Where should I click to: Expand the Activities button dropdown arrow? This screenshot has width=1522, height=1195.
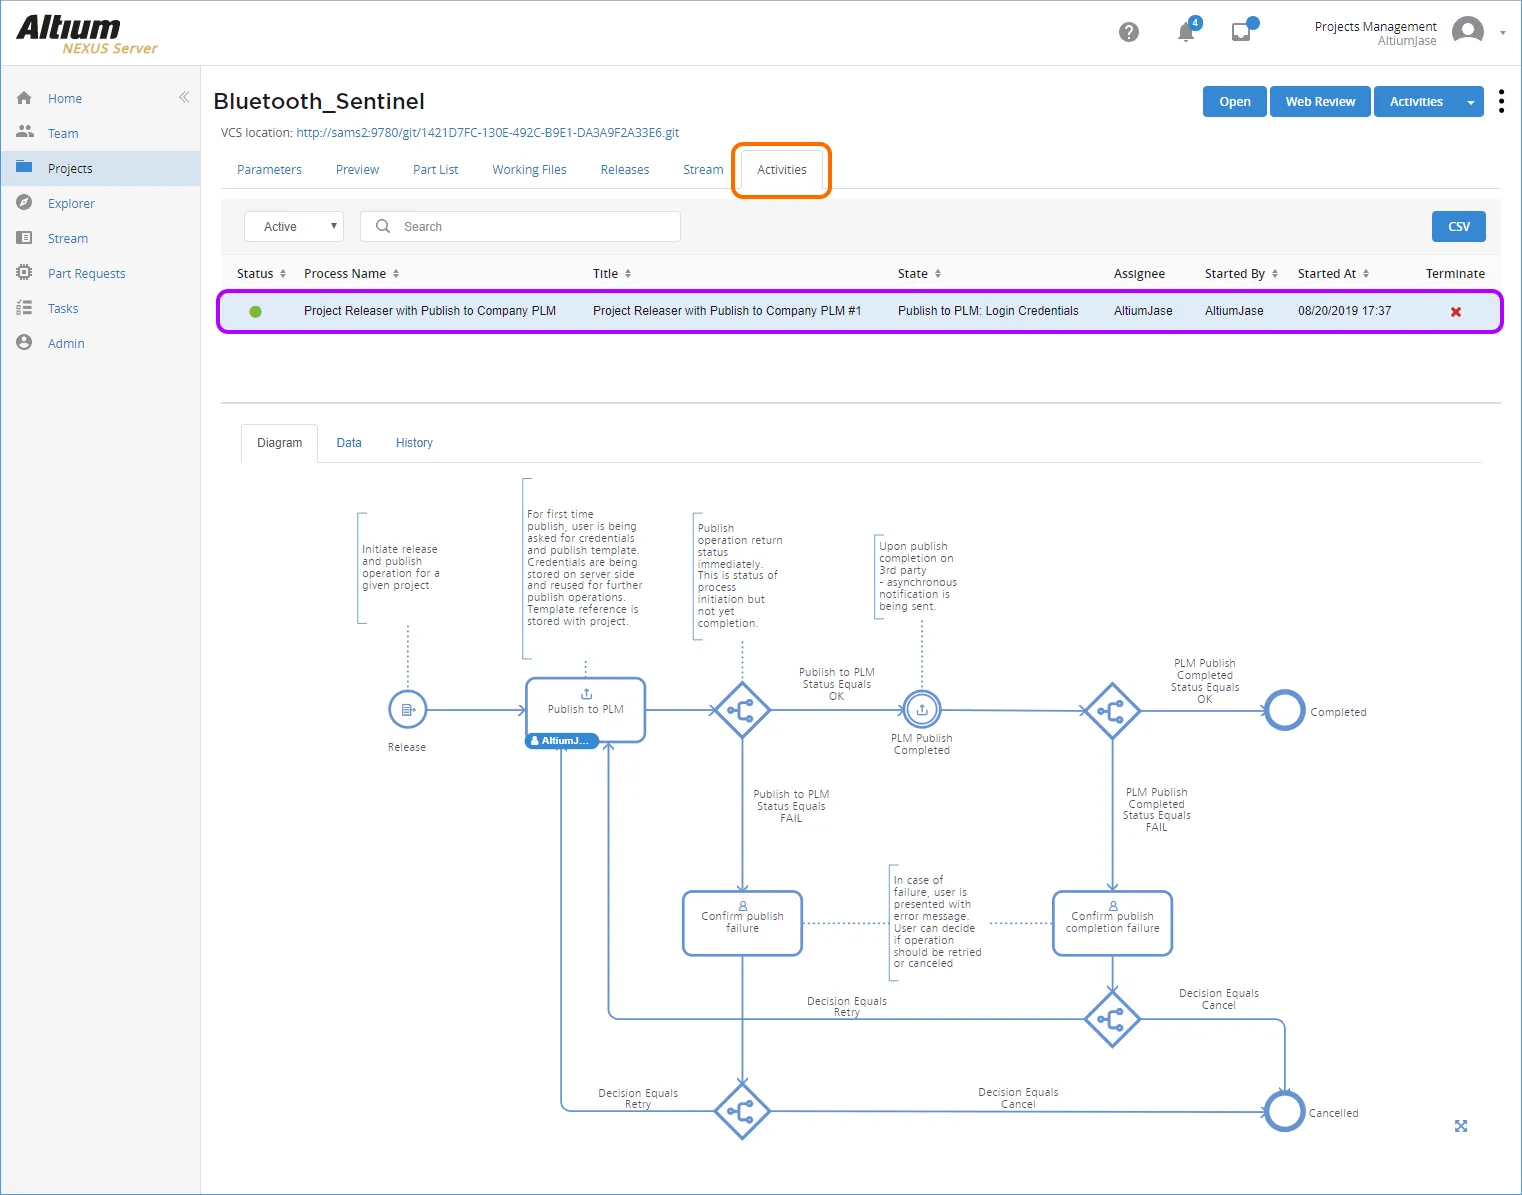coord(1471,102)
